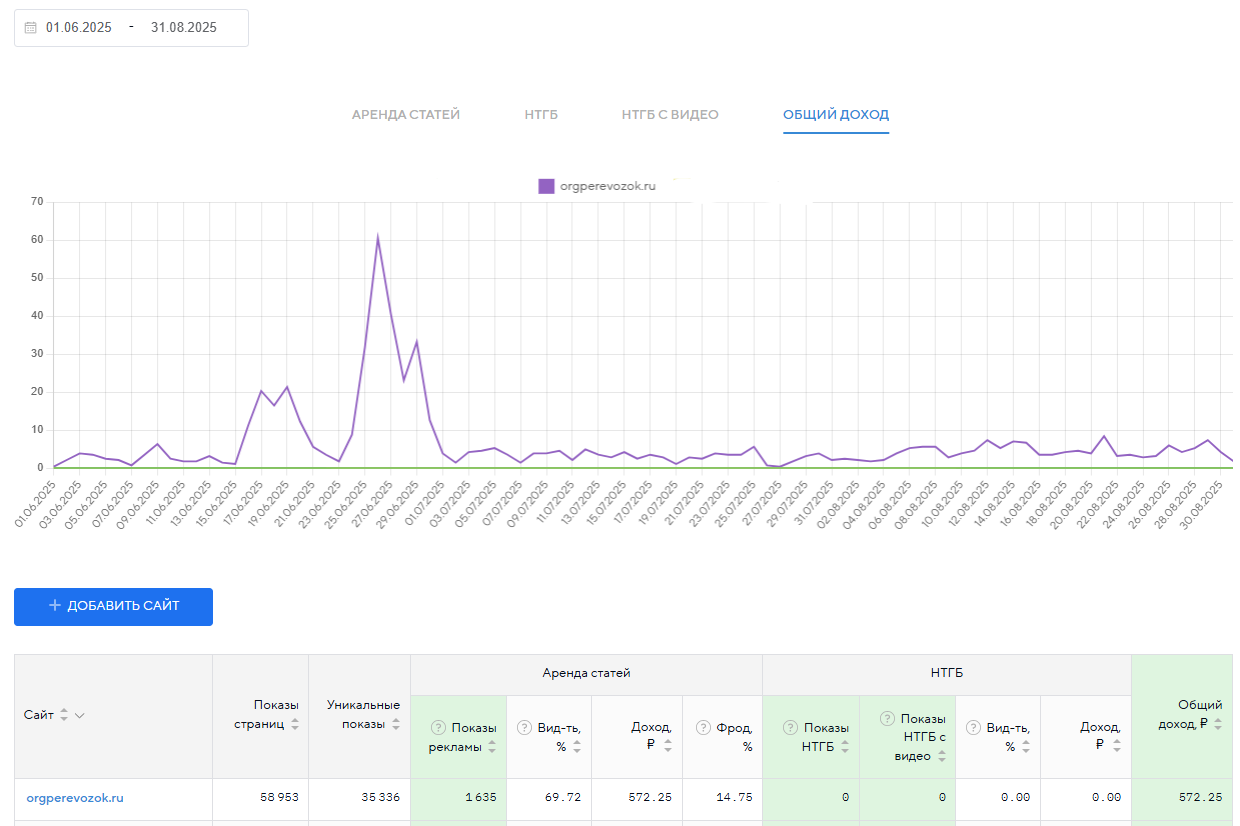
Task: Click Добавить сайт button
Action: [x=113, y=607]
